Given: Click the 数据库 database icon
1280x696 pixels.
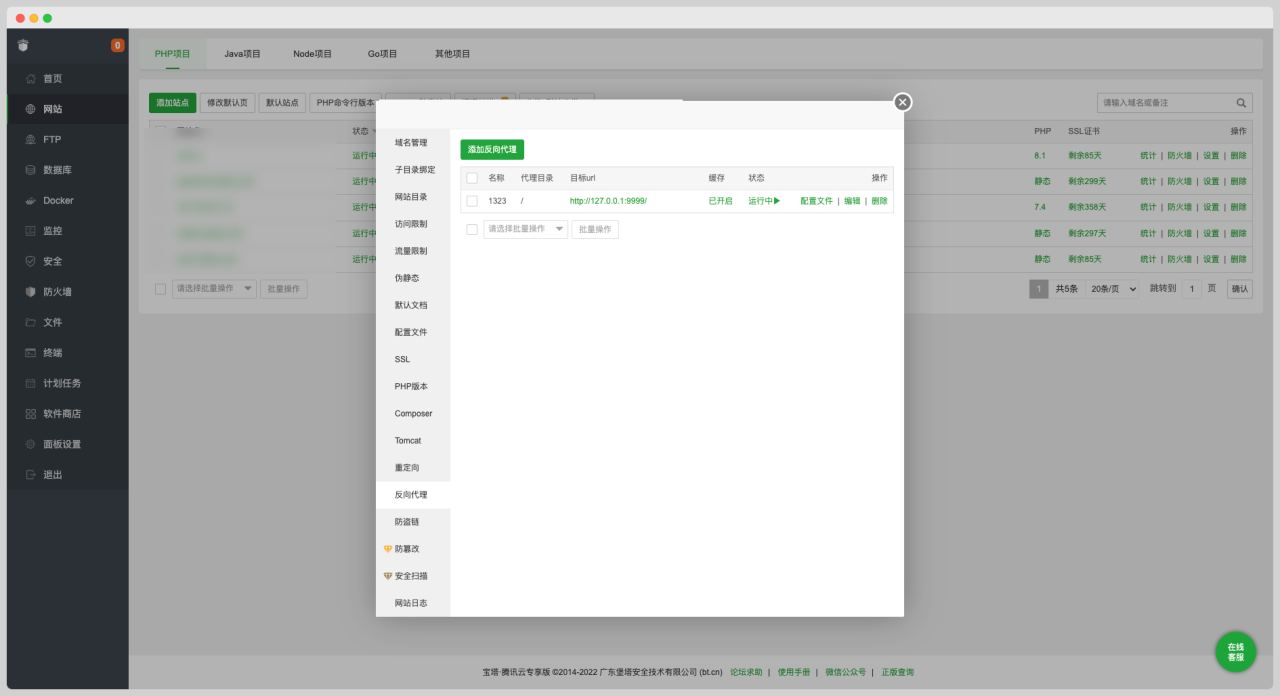Looking at the screenshot, I should pyautogui.click(x=31, y=170).
